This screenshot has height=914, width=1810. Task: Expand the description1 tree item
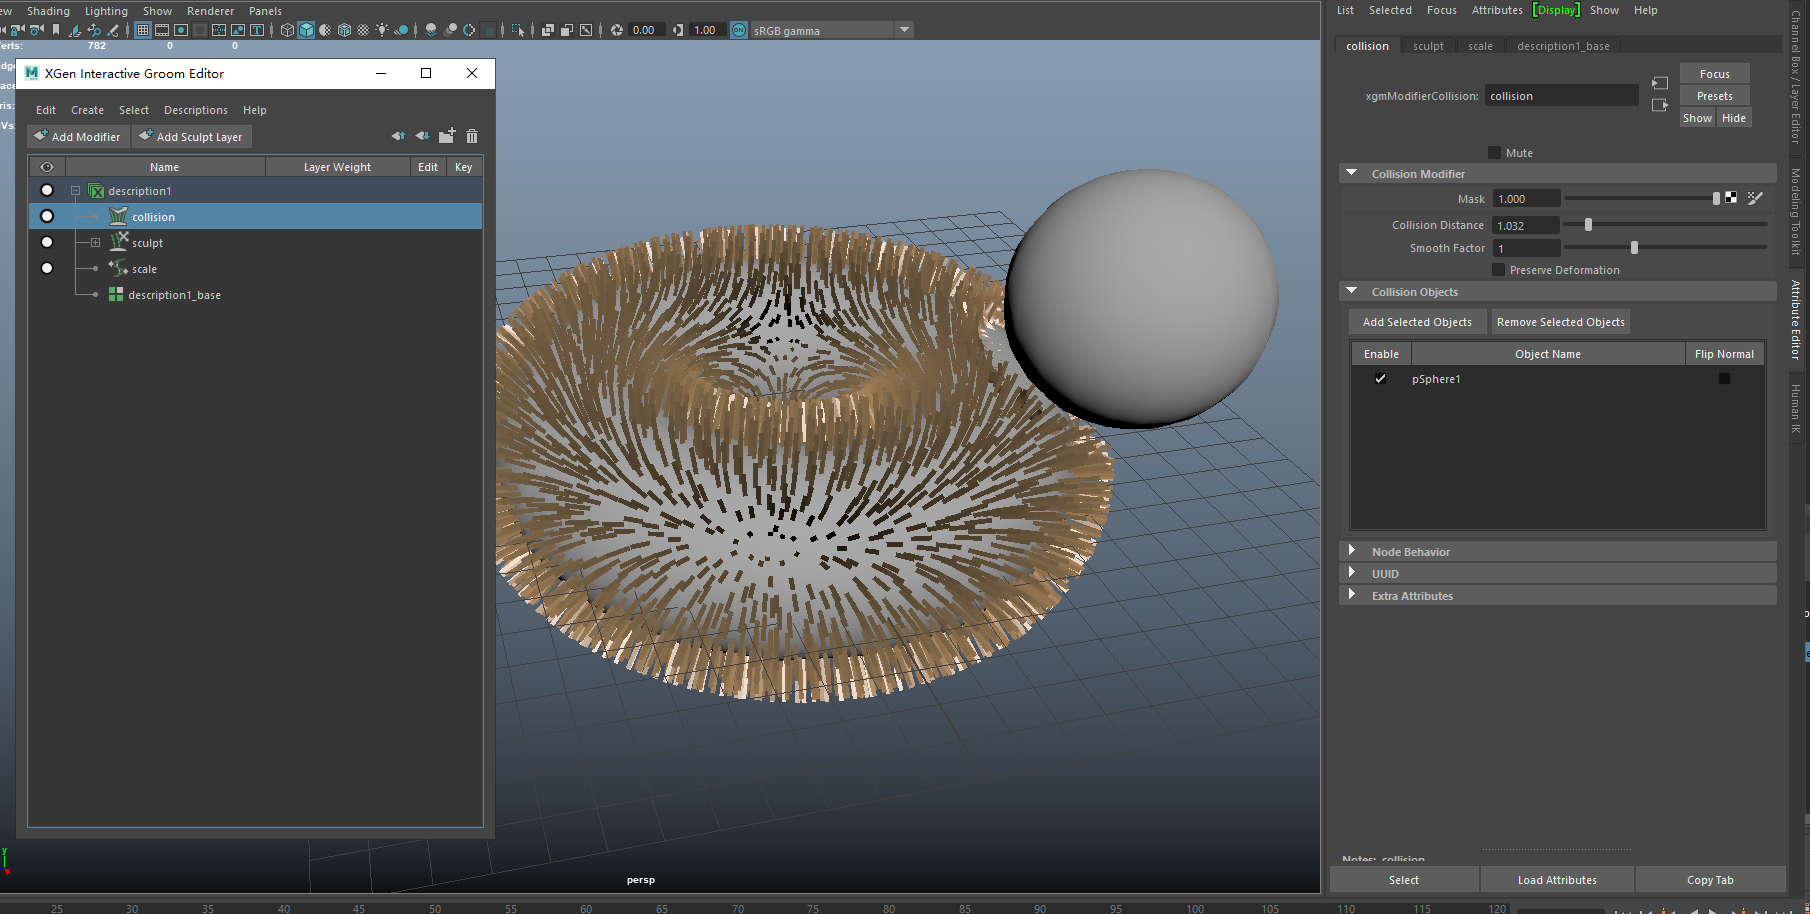75,190
